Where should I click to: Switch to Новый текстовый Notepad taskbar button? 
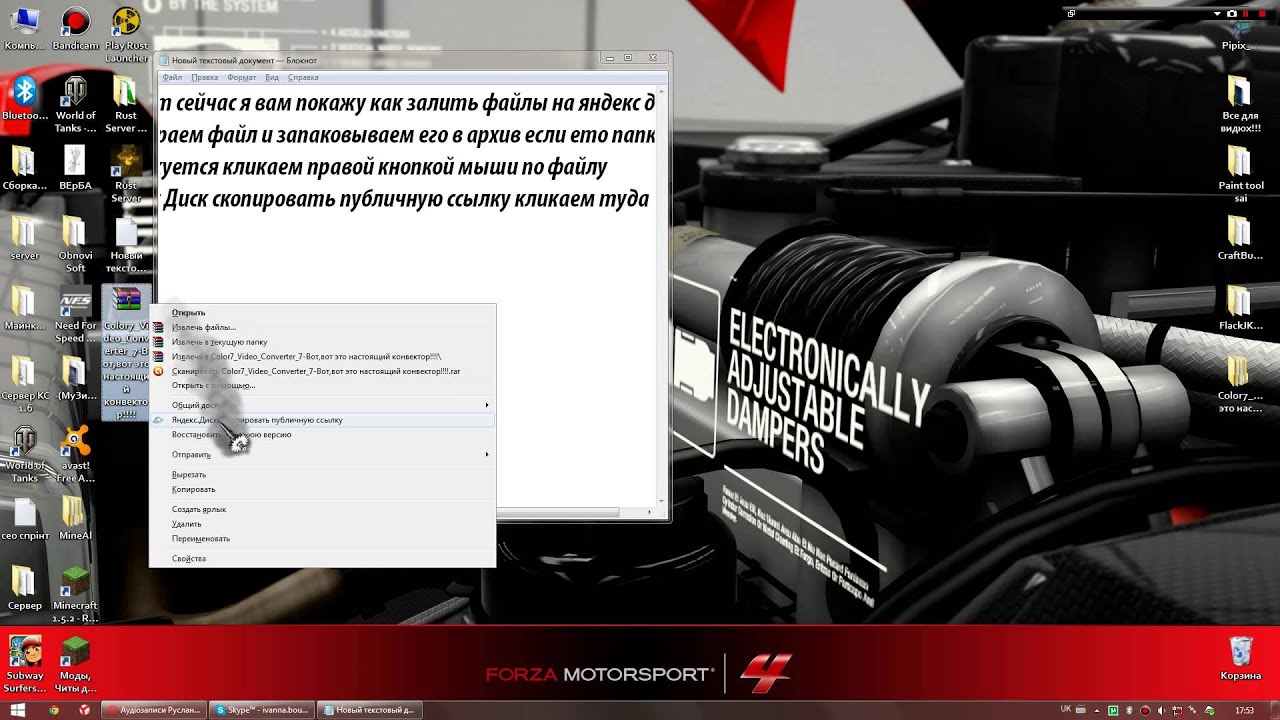point(369,710)
